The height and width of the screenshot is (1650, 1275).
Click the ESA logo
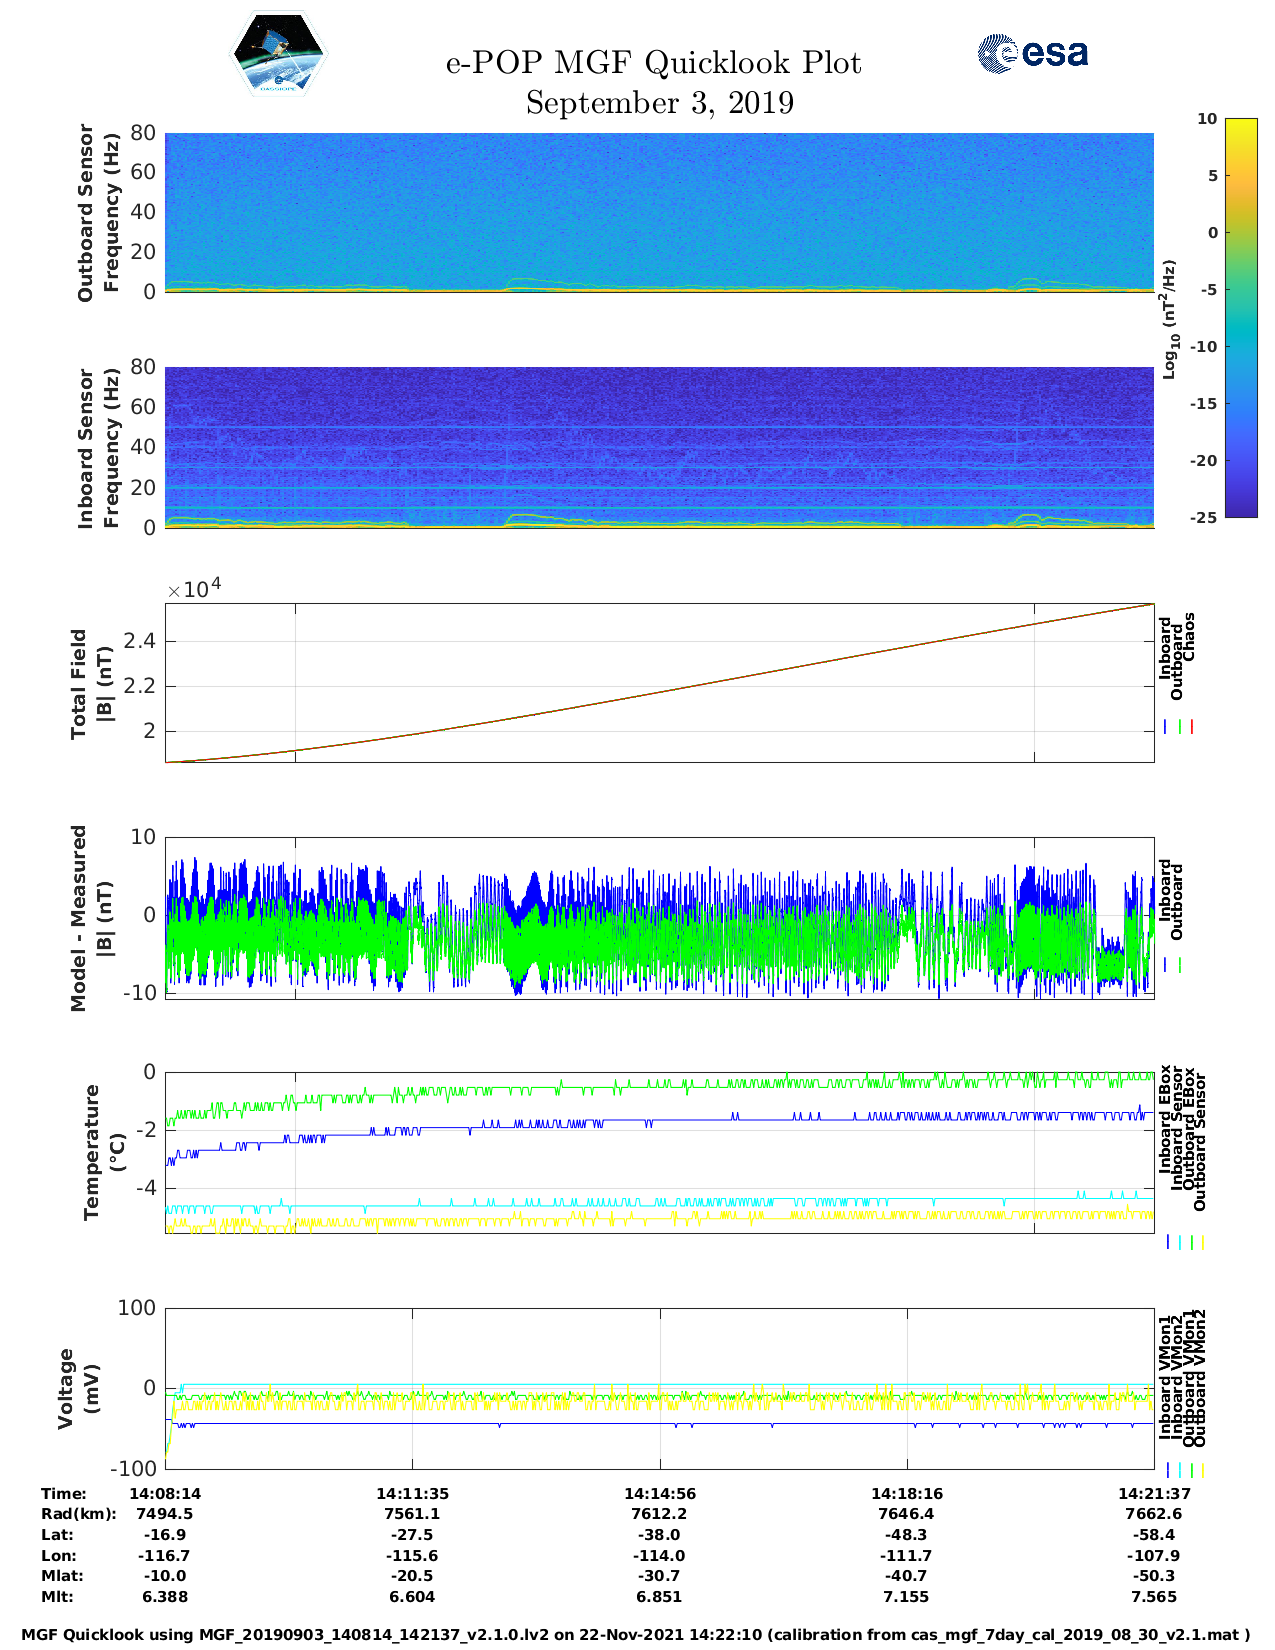(1032, 53)
